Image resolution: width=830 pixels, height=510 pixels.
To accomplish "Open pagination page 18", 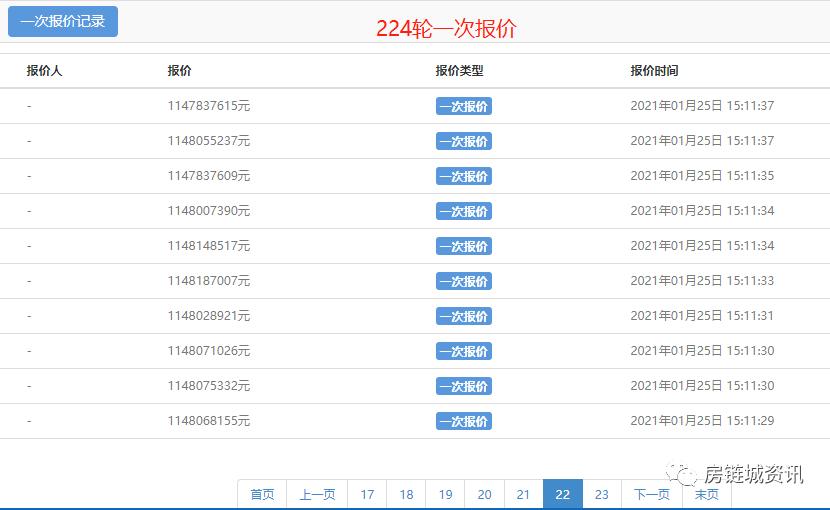I will tap(407, 495).
